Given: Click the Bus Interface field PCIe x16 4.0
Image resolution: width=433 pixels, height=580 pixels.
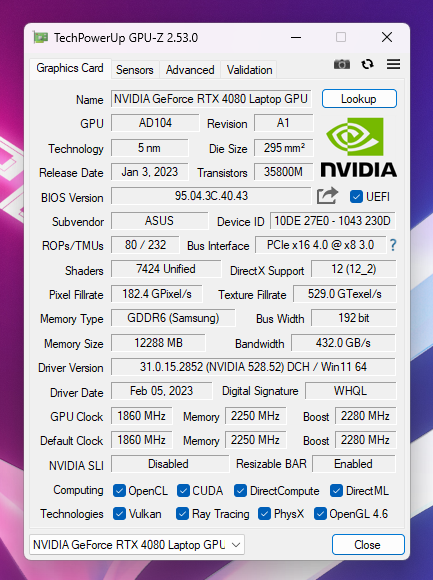Looking at the screenshot, I should 321,245.
